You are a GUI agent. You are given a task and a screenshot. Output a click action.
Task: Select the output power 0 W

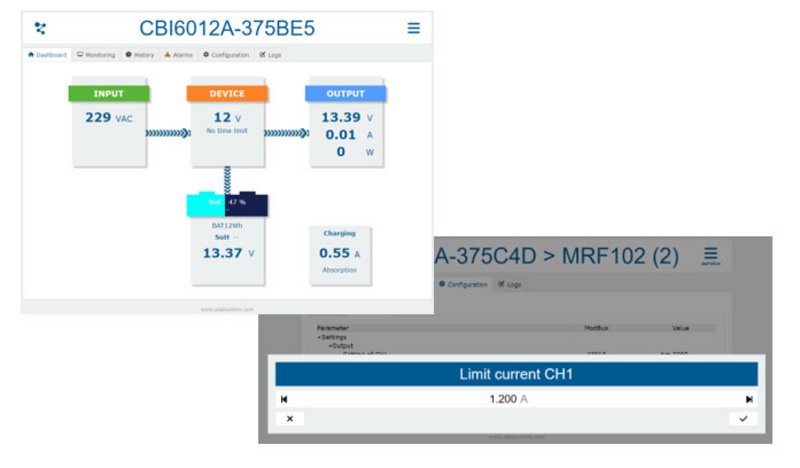click(355, 152)
